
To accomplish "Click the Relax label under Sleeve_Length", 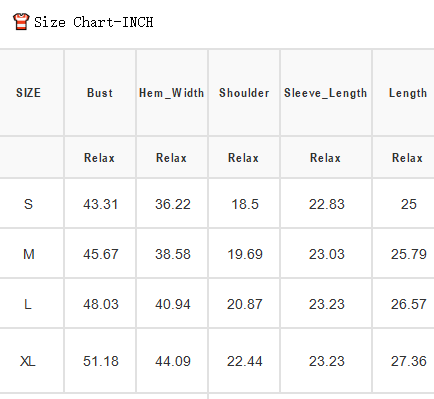I will [x=325, y=158].
